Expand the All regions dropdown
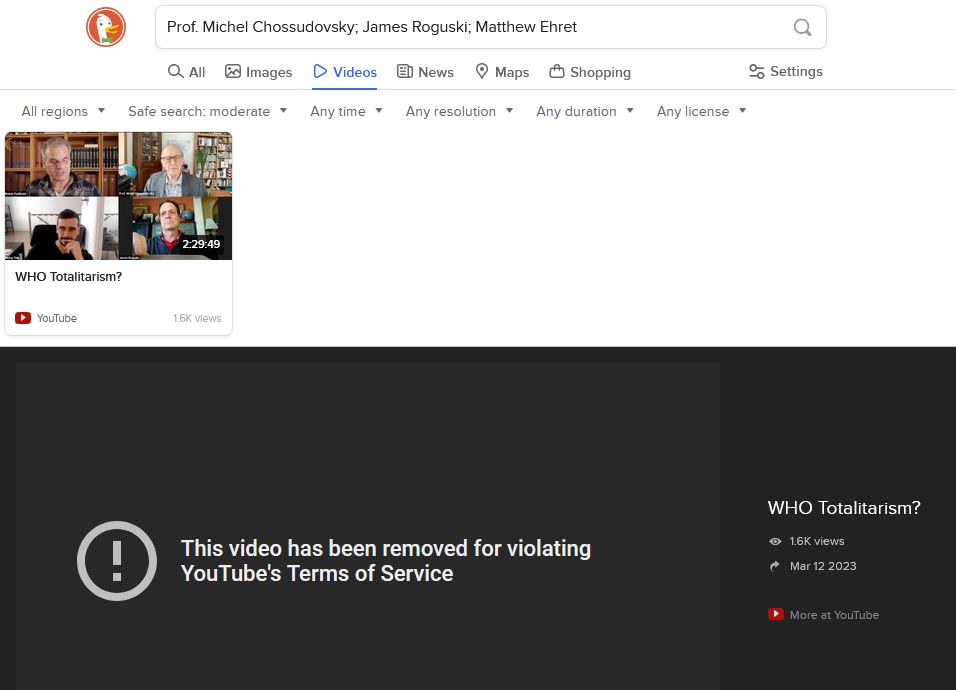The image size is (956, 690). [x=63, y=112]
